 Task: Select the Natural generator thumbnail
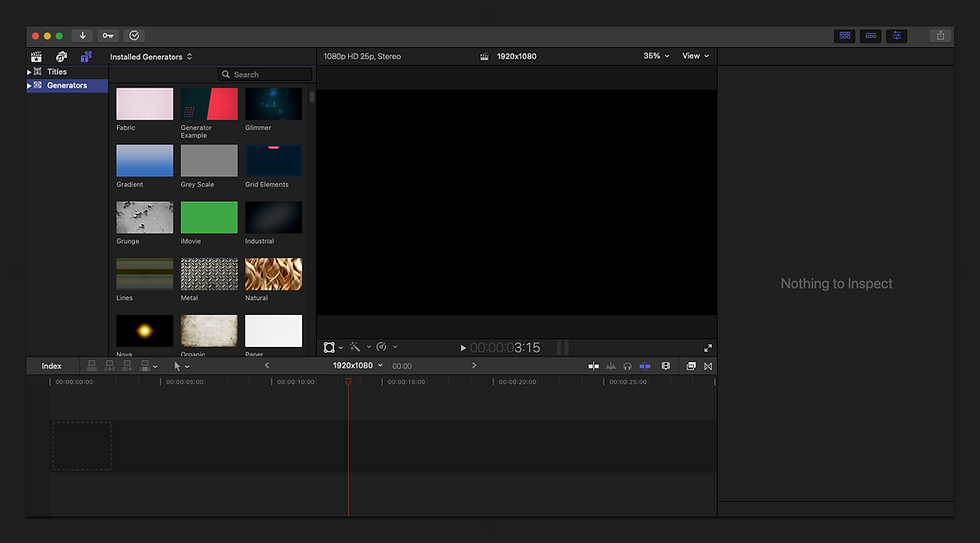pyautogui.click(x=273, y=274)
